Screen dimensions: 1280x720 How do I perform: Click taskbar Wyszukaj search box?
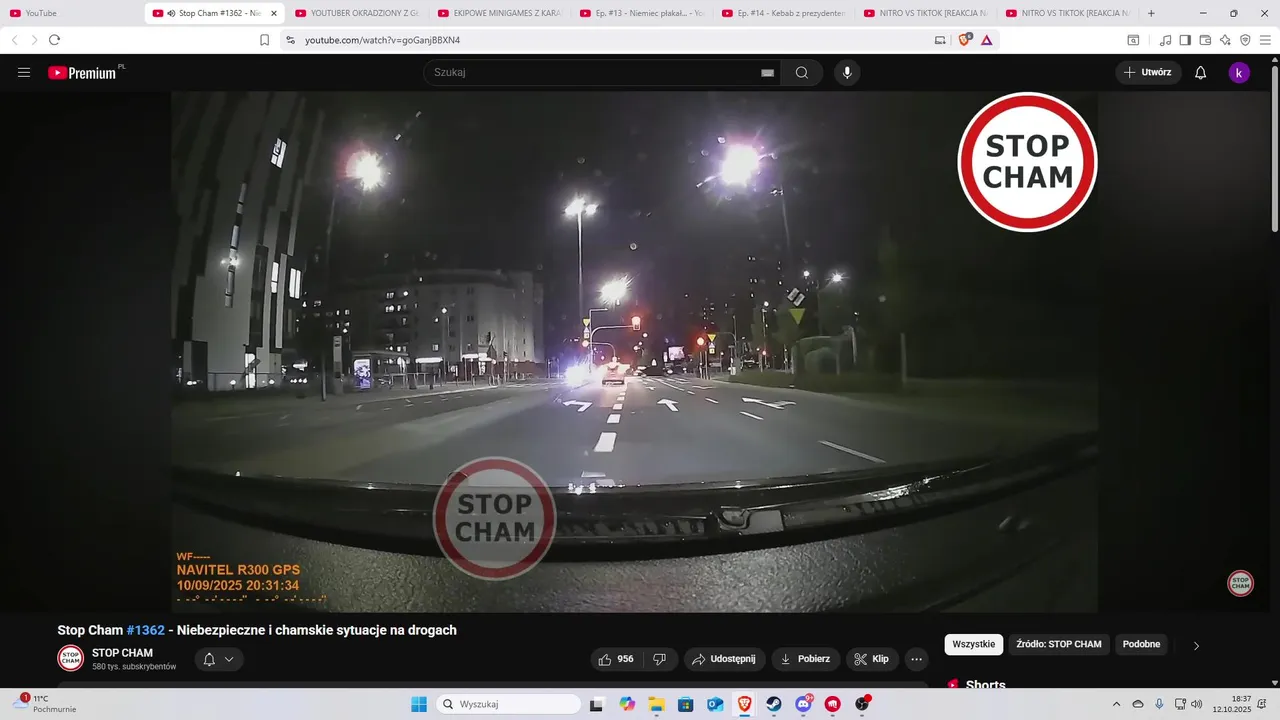pos(508,704)
